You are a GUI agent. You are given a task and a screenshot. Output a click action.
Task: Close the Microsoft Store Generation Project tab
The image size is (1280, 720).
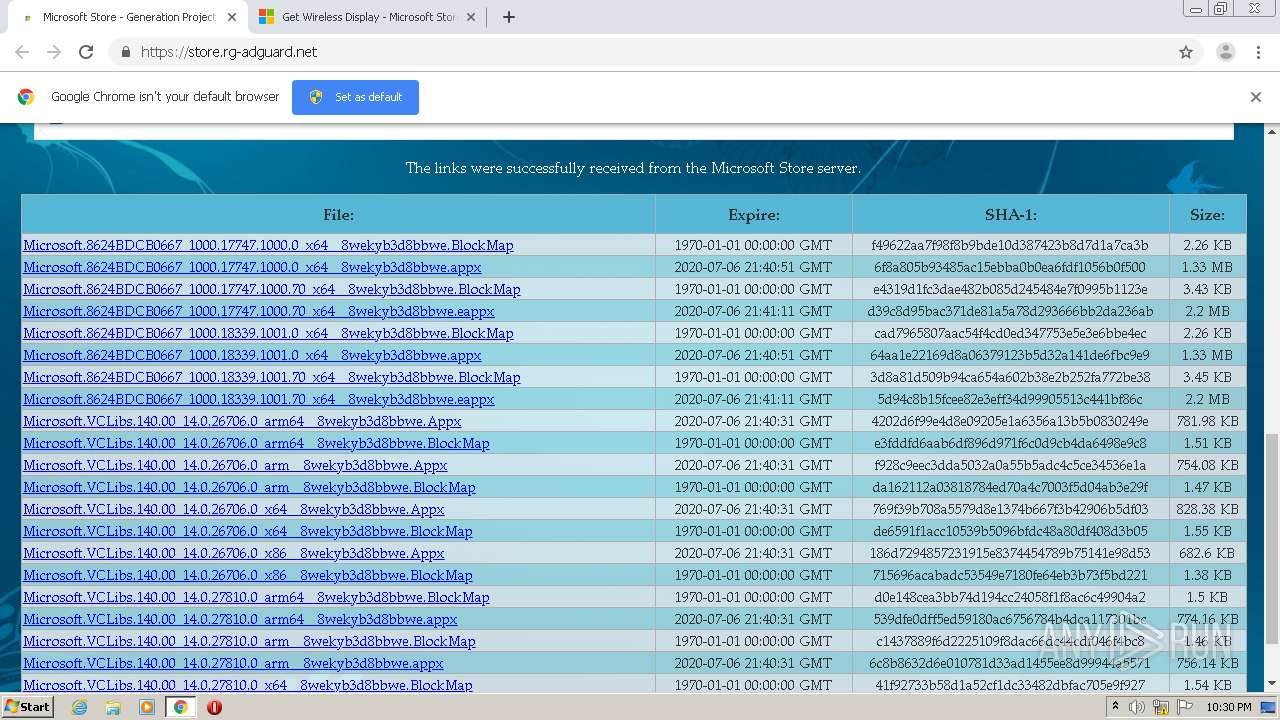point(232,17)
